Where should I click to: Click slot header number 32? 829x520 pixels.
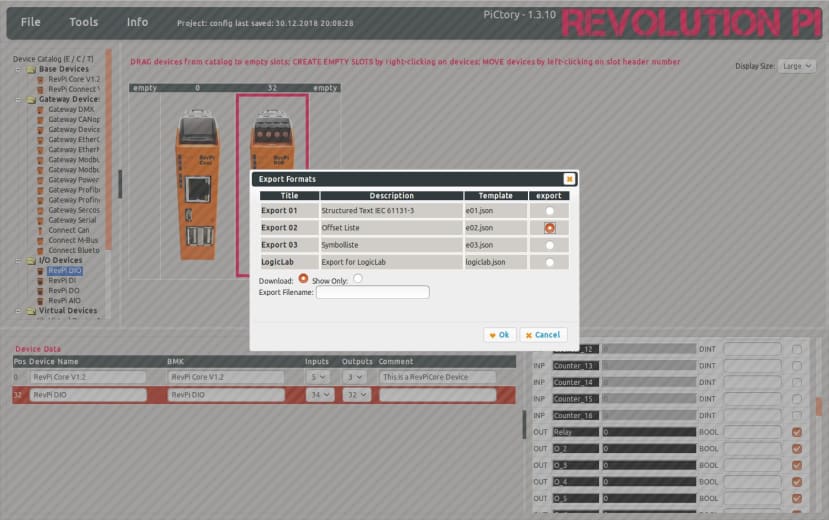(x=272, y=88)
